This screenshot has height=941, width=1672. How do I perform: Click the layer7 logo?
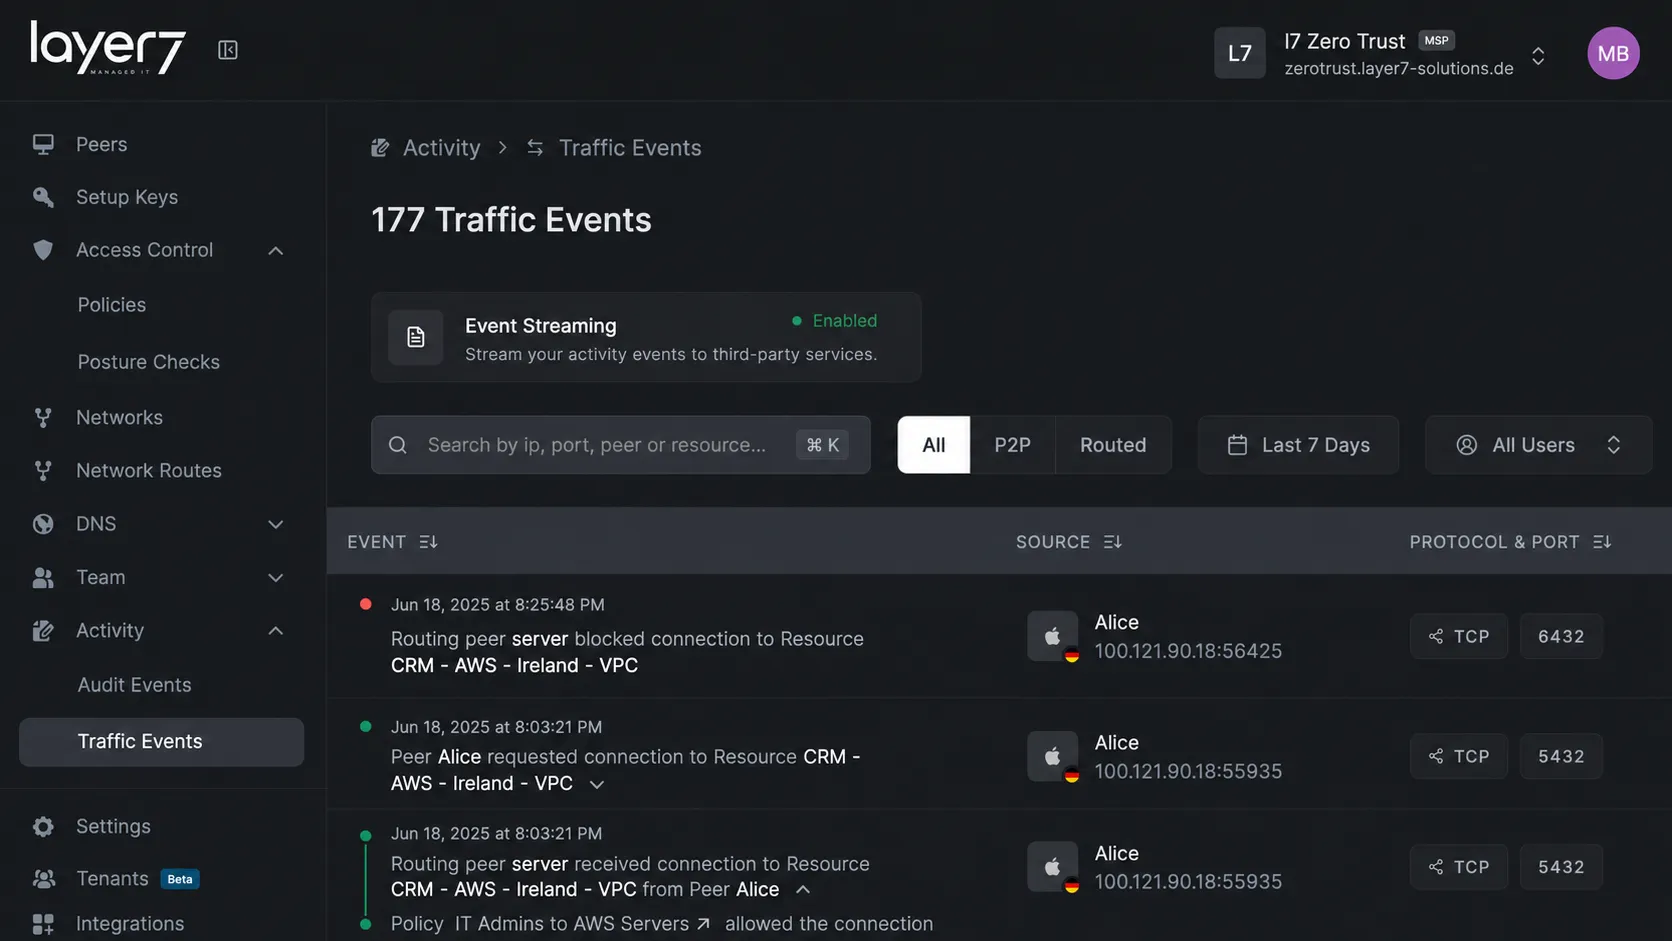(x=108, y=47)
